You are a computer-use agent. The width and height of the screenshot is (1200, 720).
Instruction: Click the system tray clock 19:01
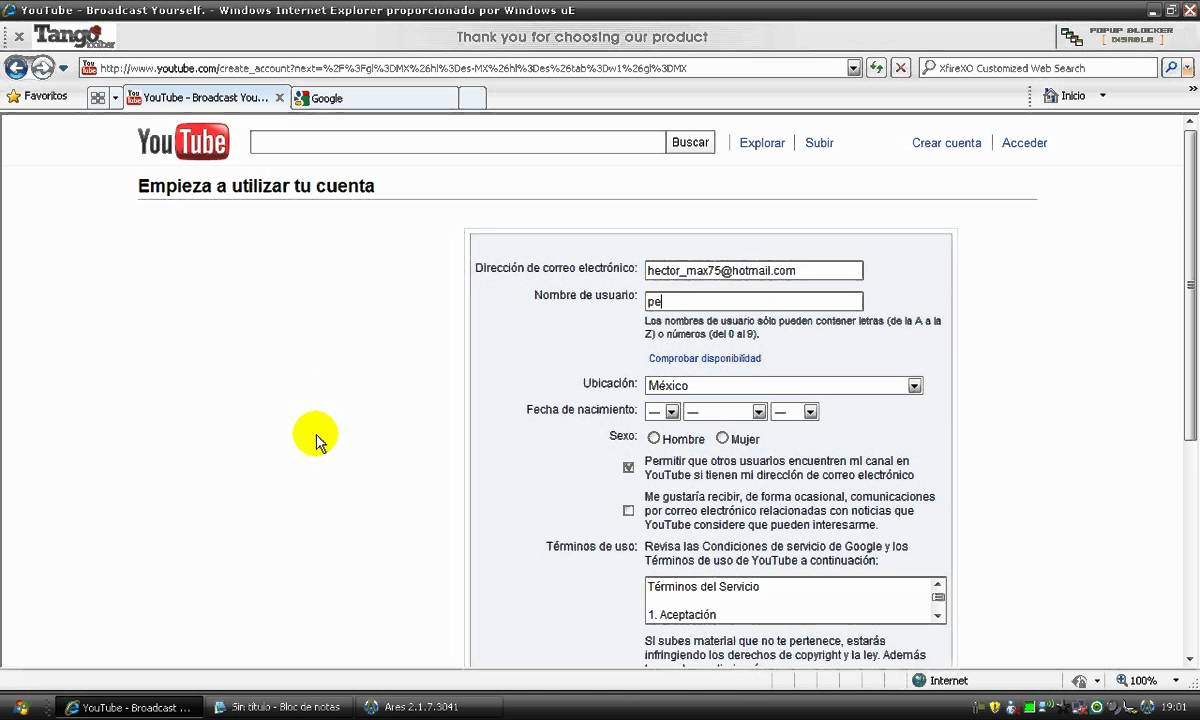1174,707
